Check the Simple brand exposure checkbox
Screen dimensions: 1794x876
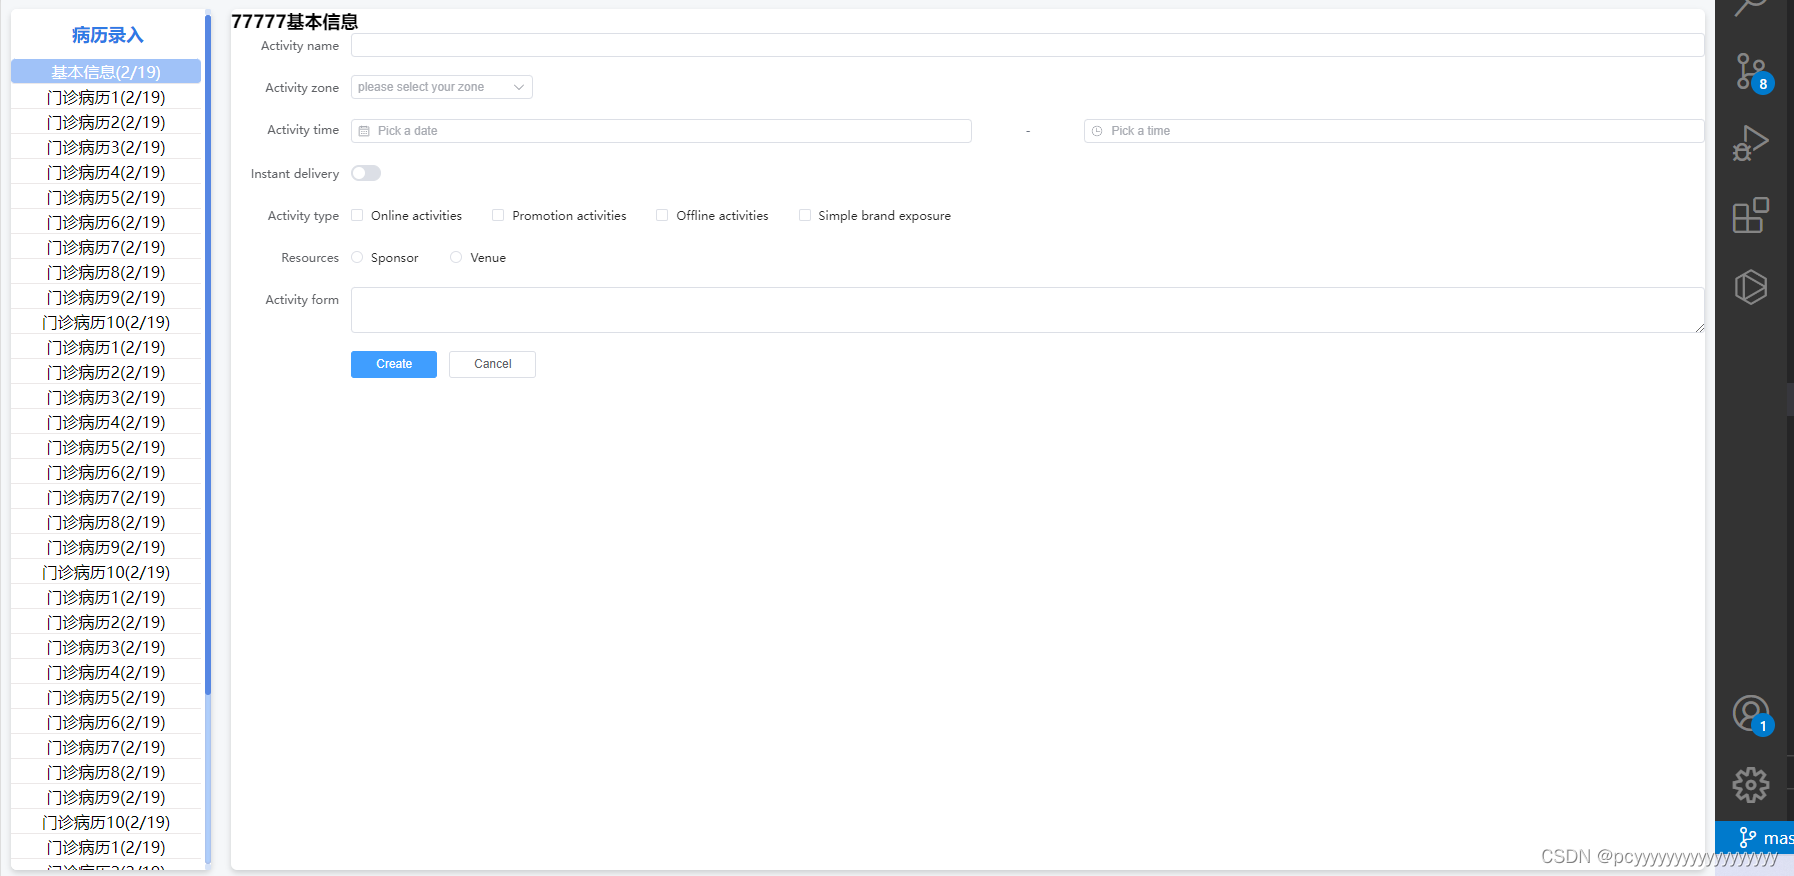coord(805,215)
